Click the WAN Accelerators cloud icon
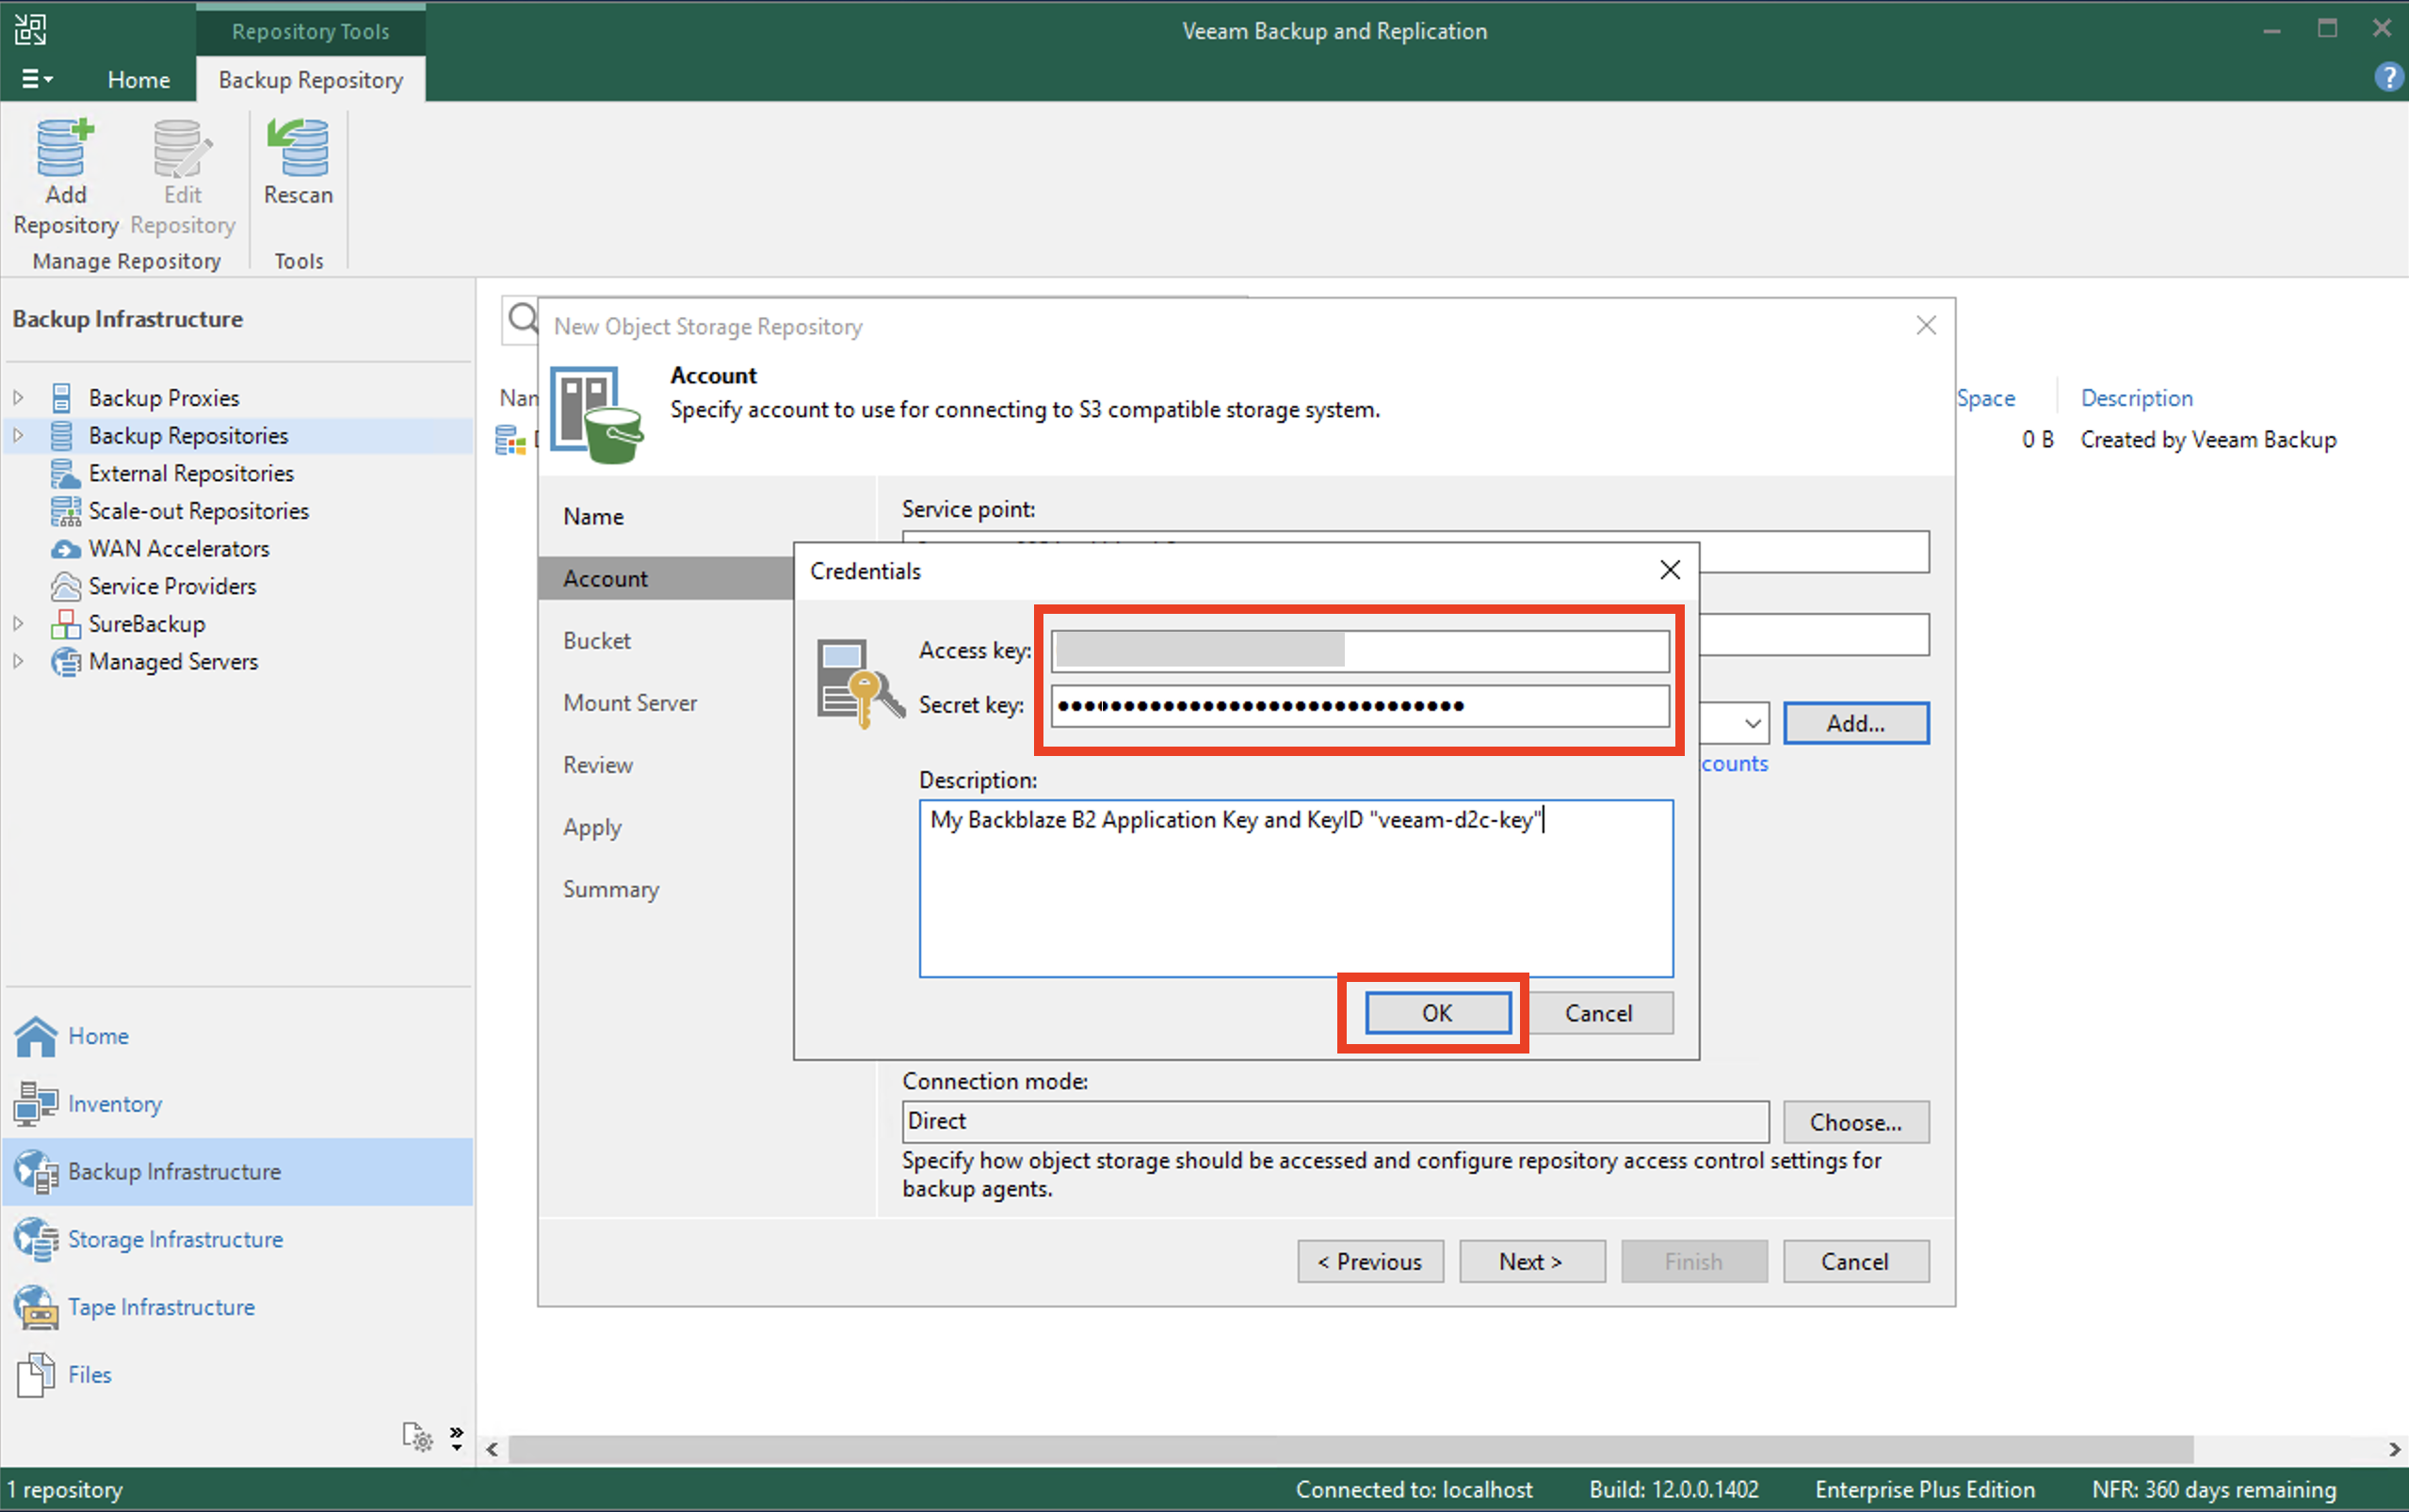2409x1512 pixels. [x=65, y=549]
